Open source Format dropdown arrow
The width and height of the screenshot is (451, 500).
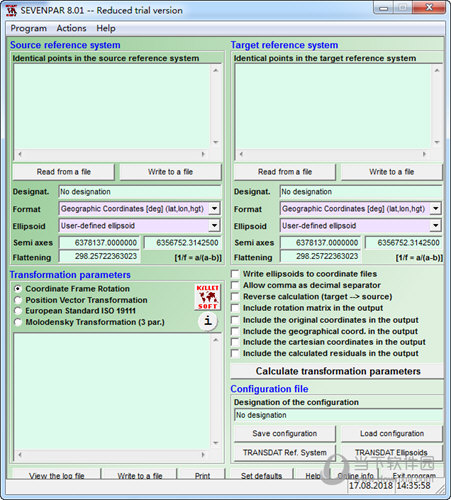click(214, 209)
